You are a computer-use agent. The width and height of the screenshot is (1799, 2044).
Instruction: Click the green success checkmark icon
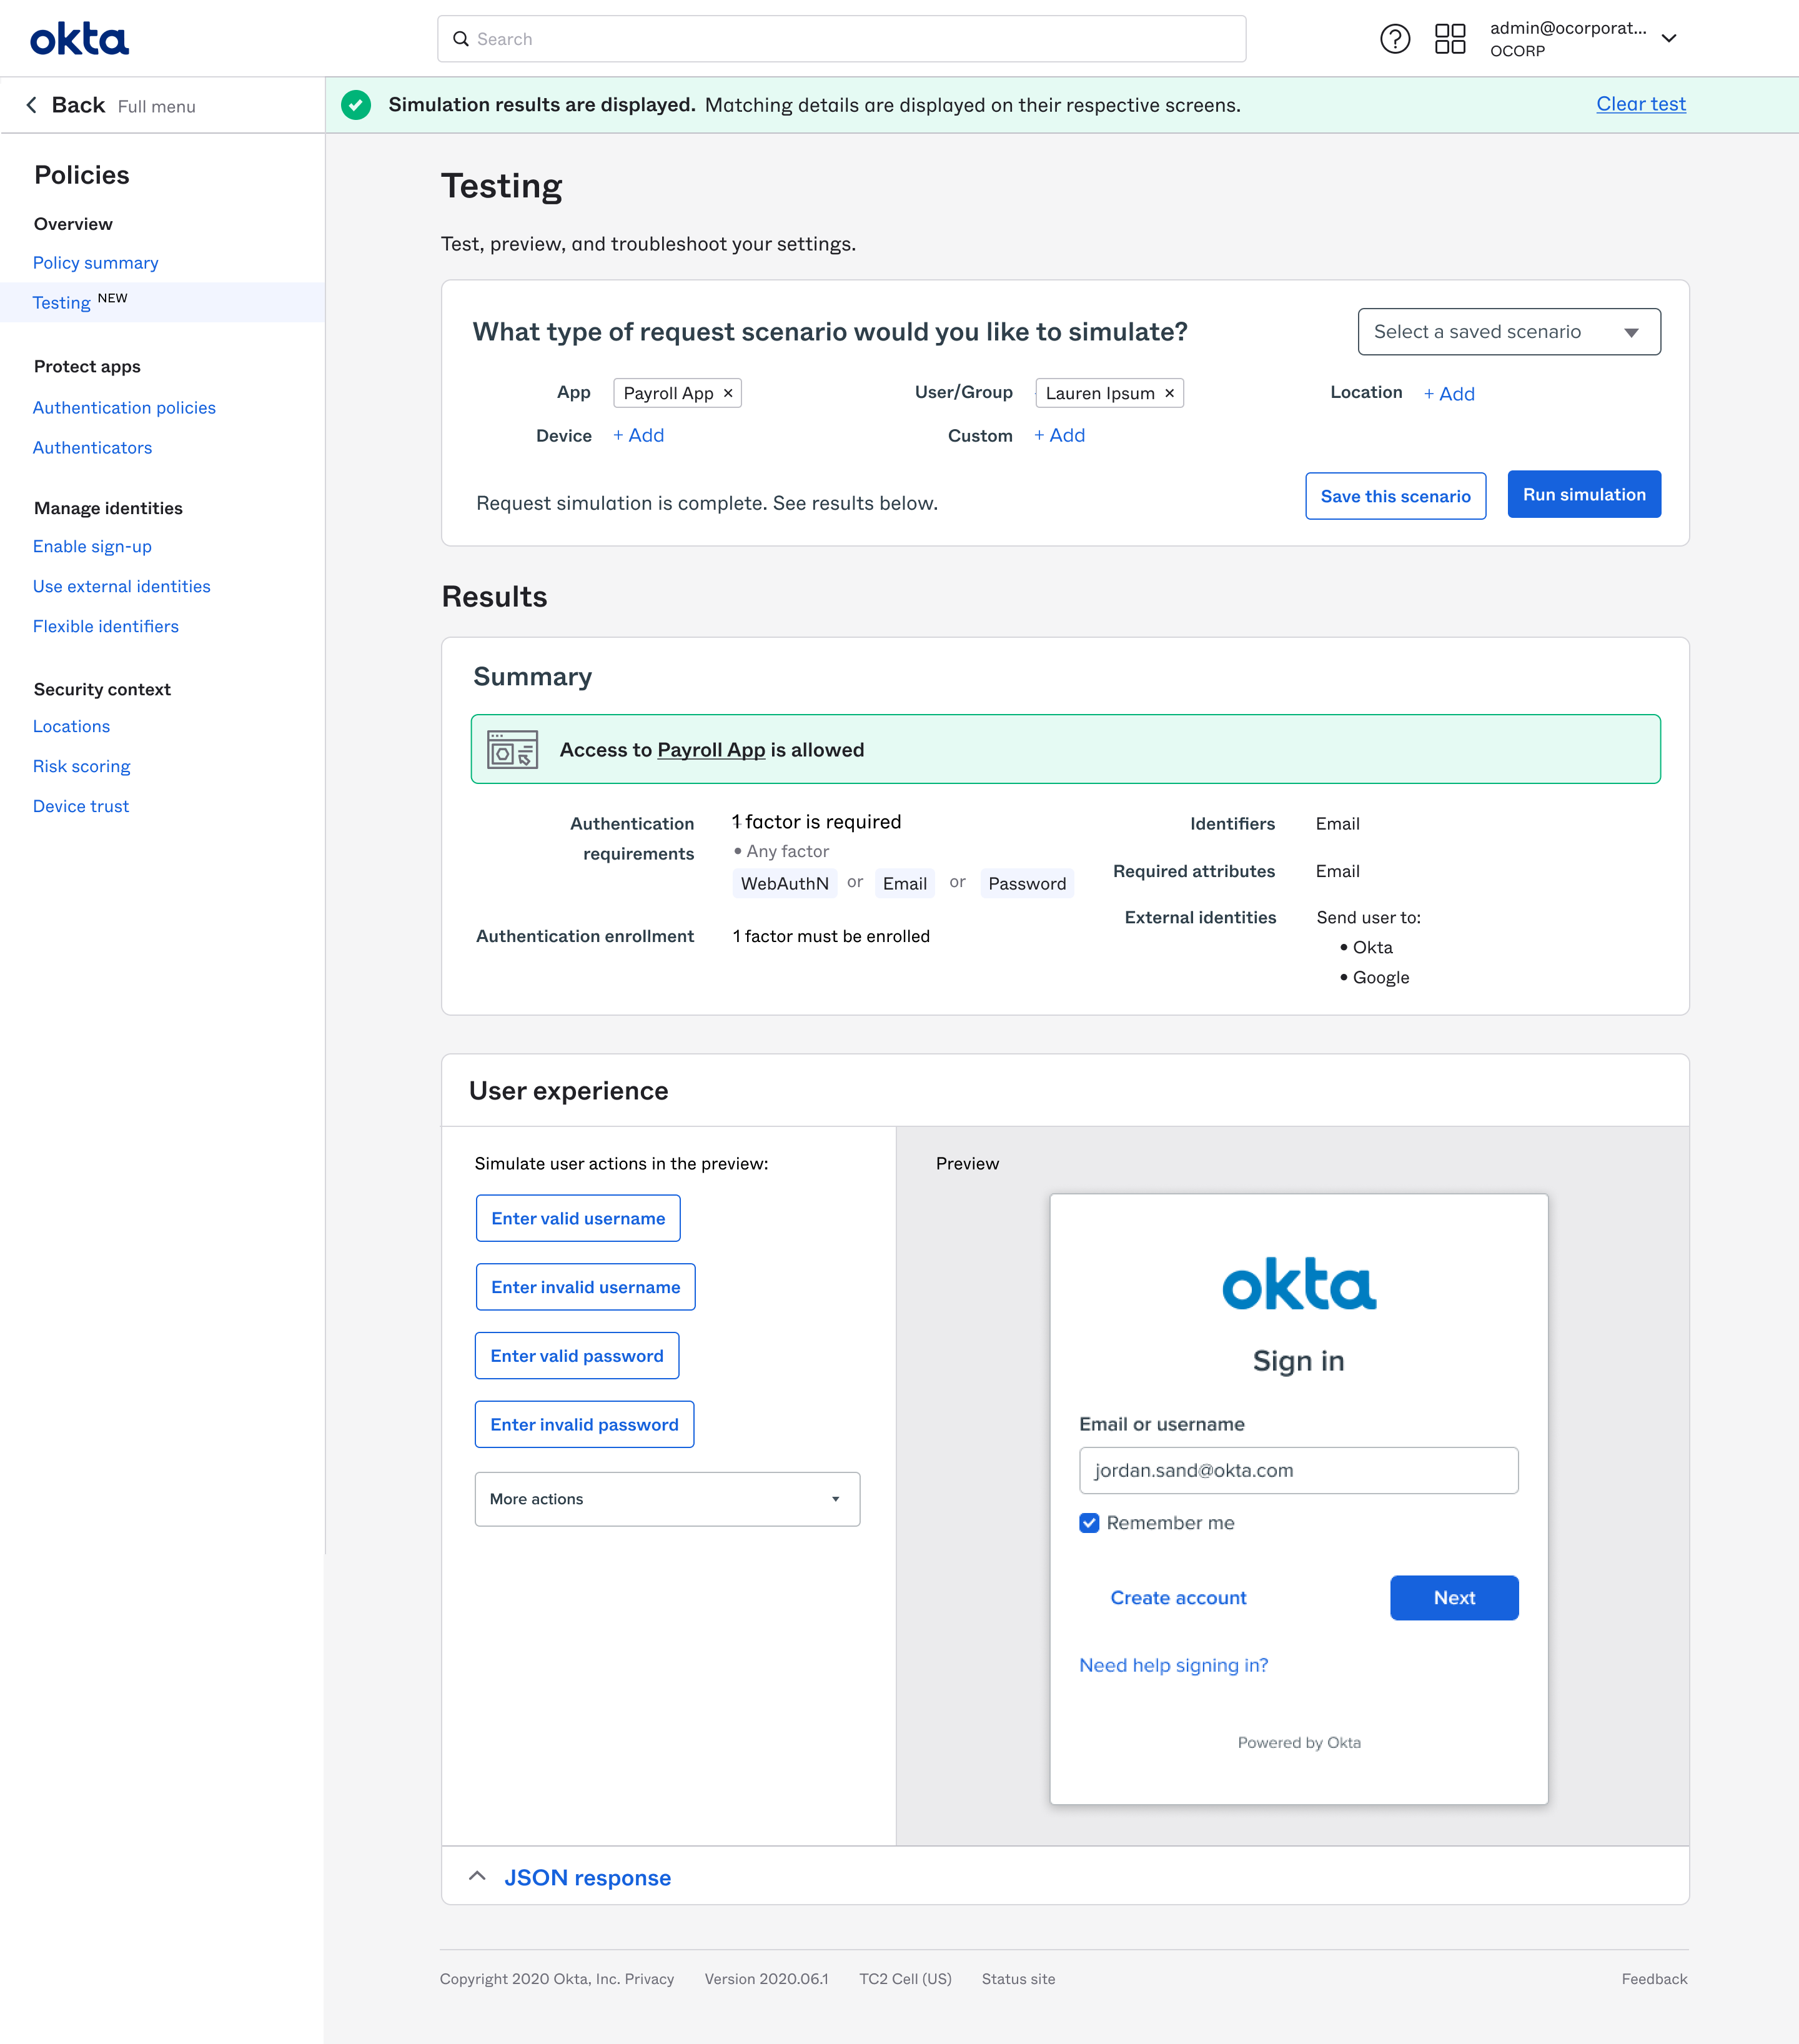(356, 105)
